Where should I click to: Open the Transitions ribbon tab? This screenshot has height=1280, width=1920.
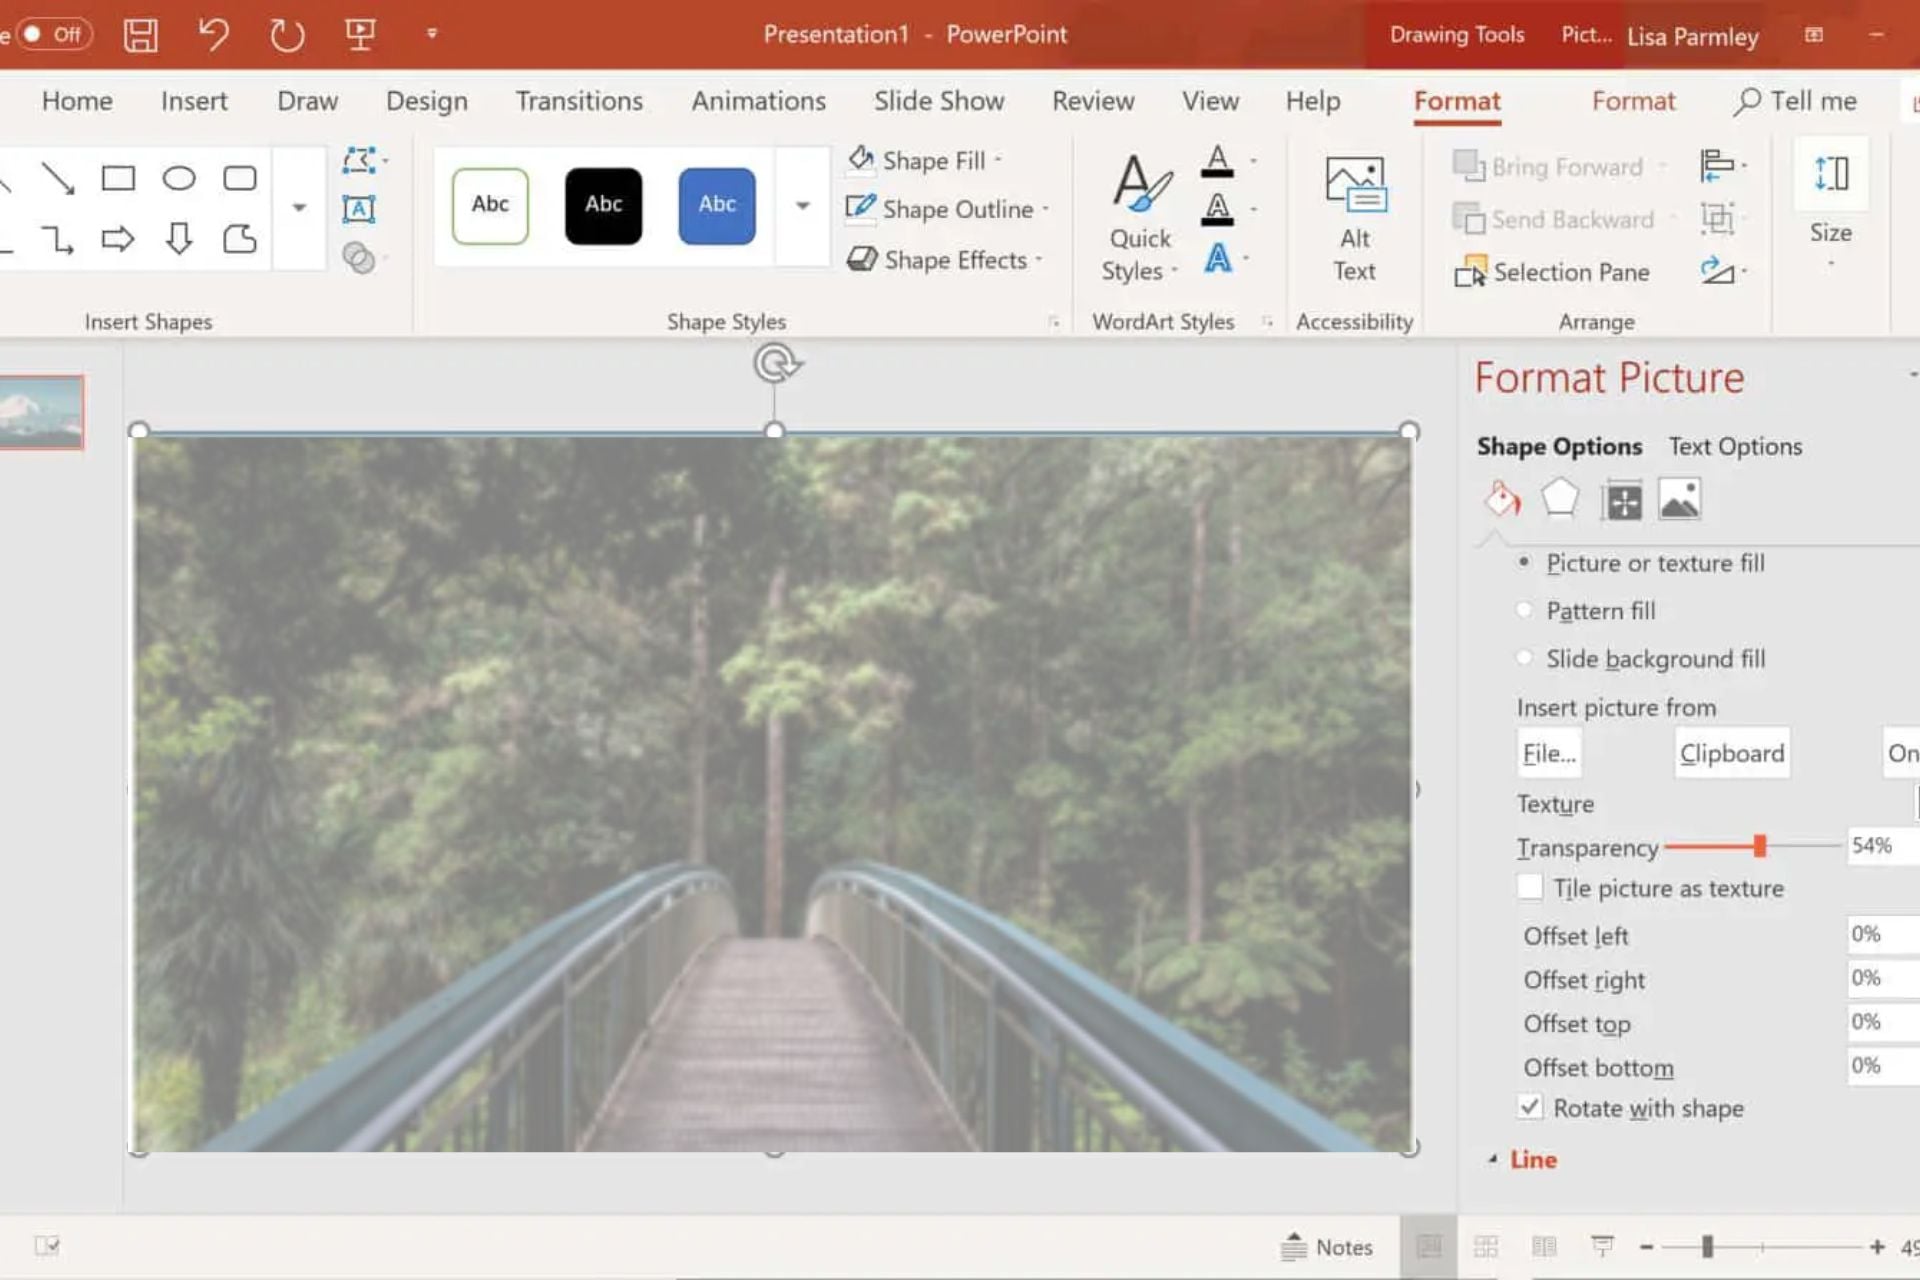(579, 101)
